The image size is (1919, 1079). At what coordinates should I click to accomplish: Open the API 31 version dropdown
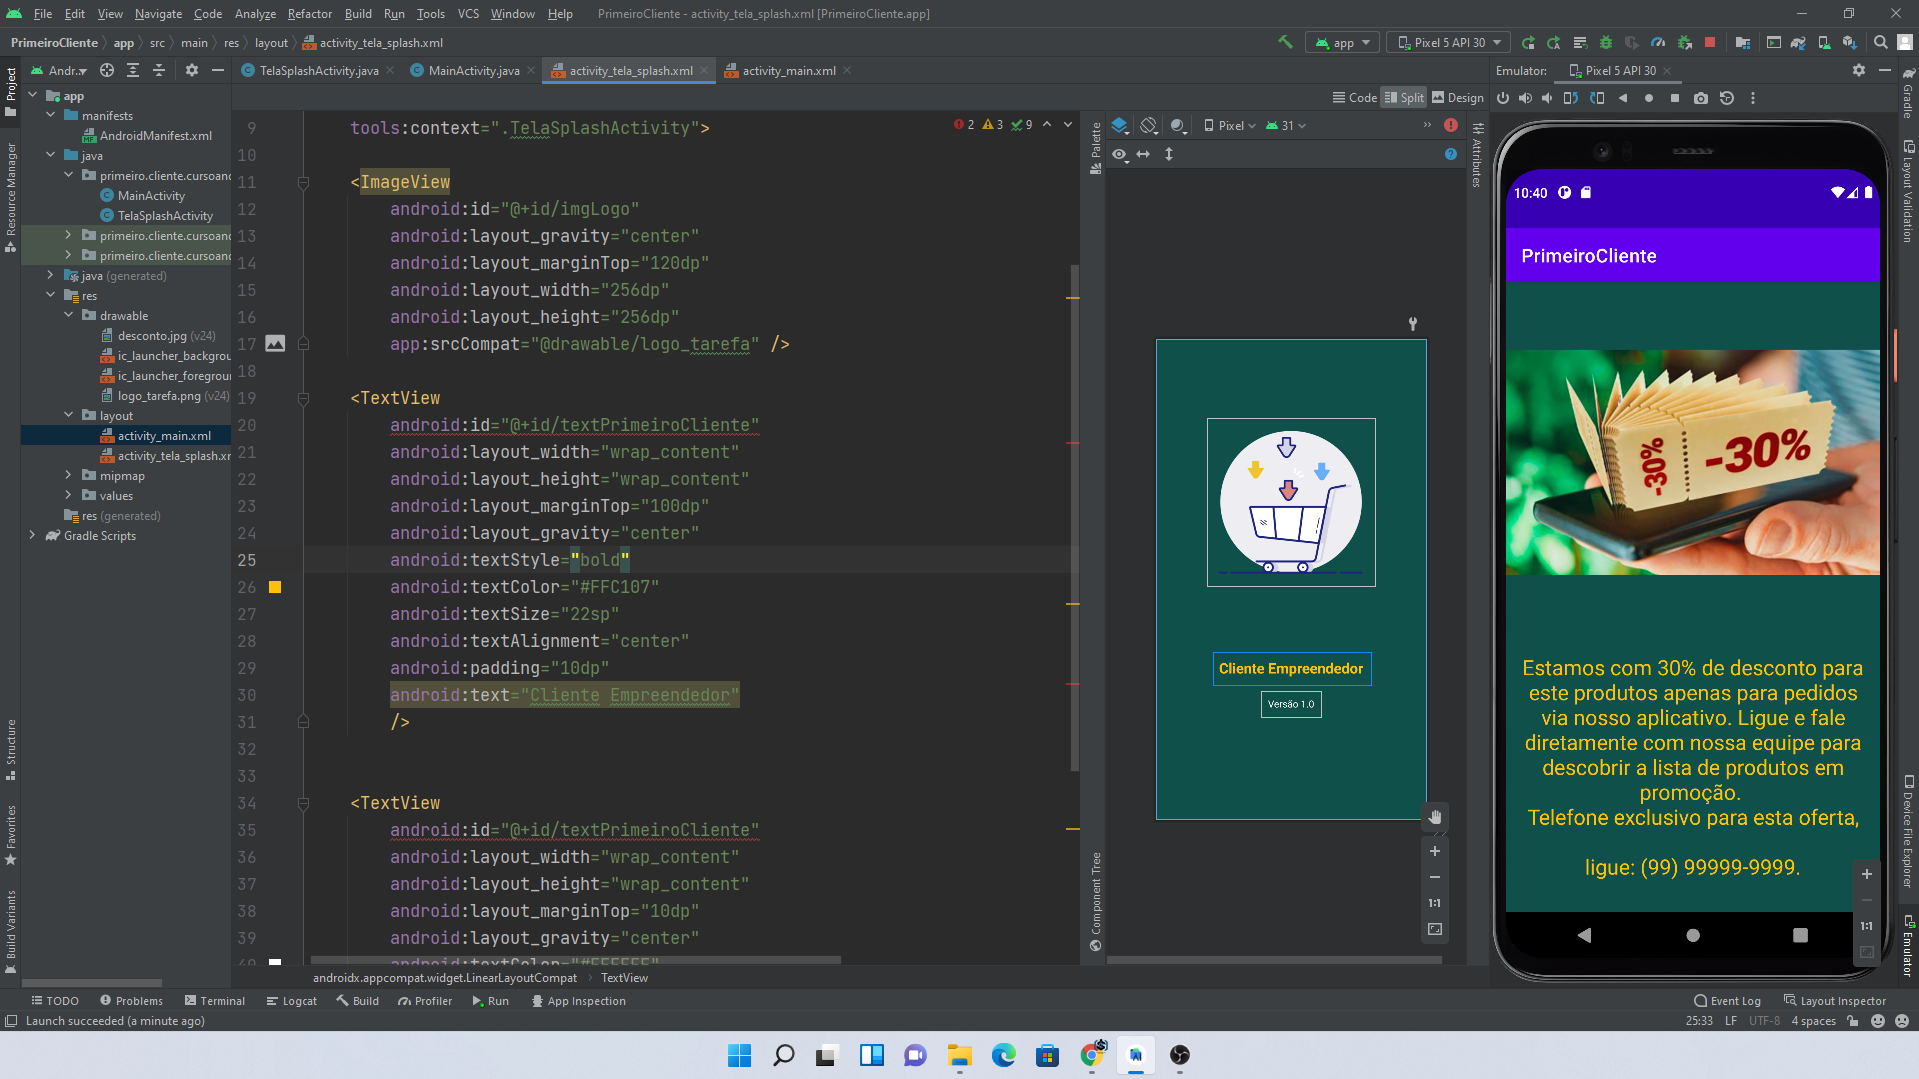pos(1286,126)
